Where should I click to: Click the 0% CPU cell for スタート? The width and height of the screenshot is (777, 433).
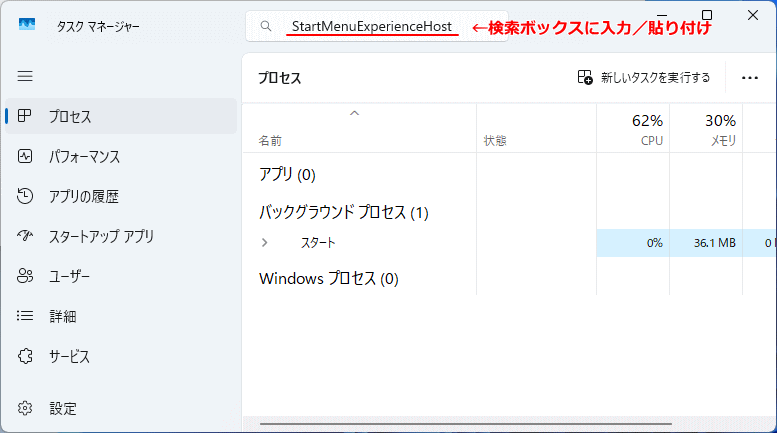[633, 243]
